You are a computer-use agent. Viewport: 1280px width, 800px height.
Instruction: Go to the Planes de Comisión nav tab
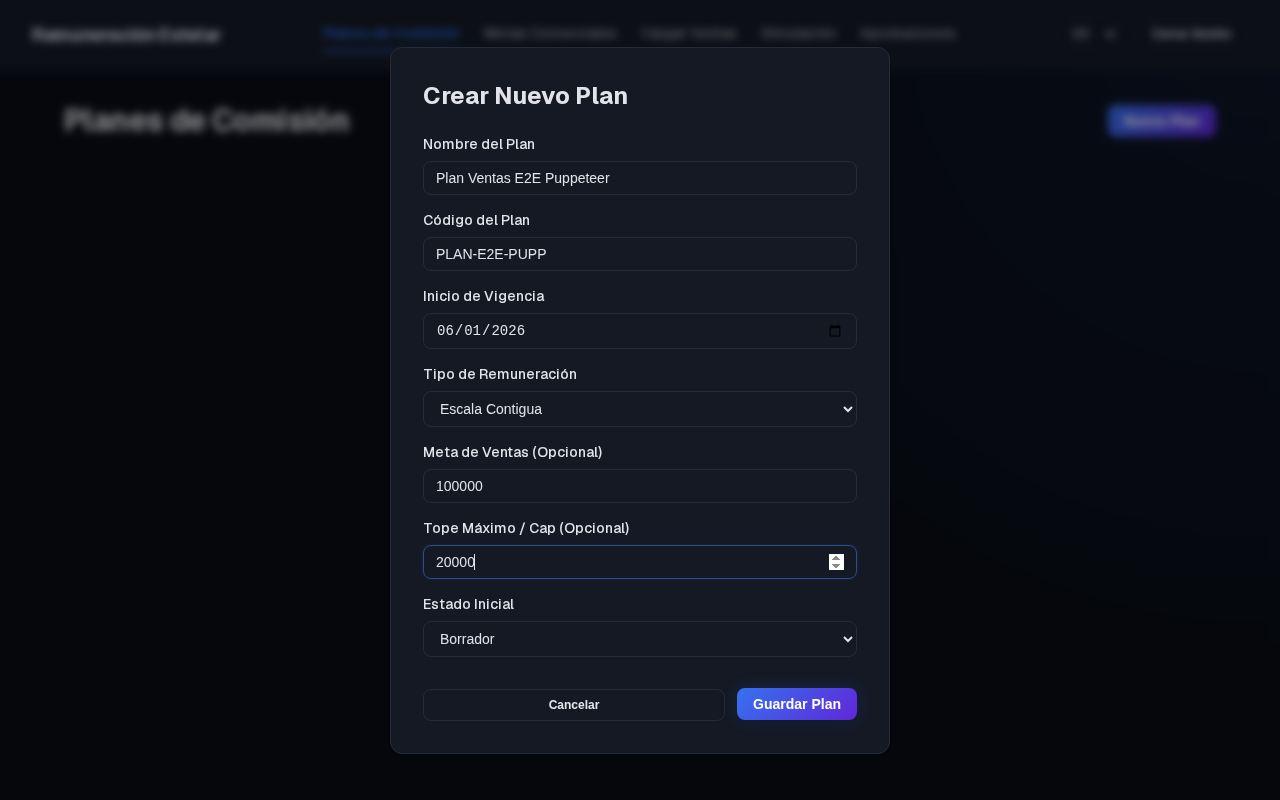[x=391, y=33]
